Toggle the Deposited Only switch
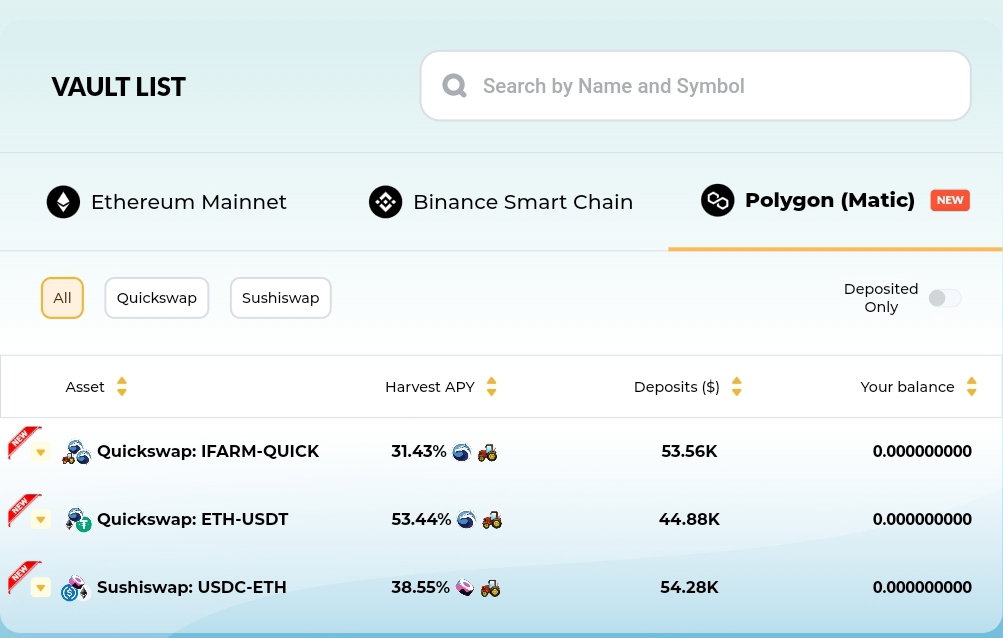The image size is (1003, 638). [x=945, y=298]
